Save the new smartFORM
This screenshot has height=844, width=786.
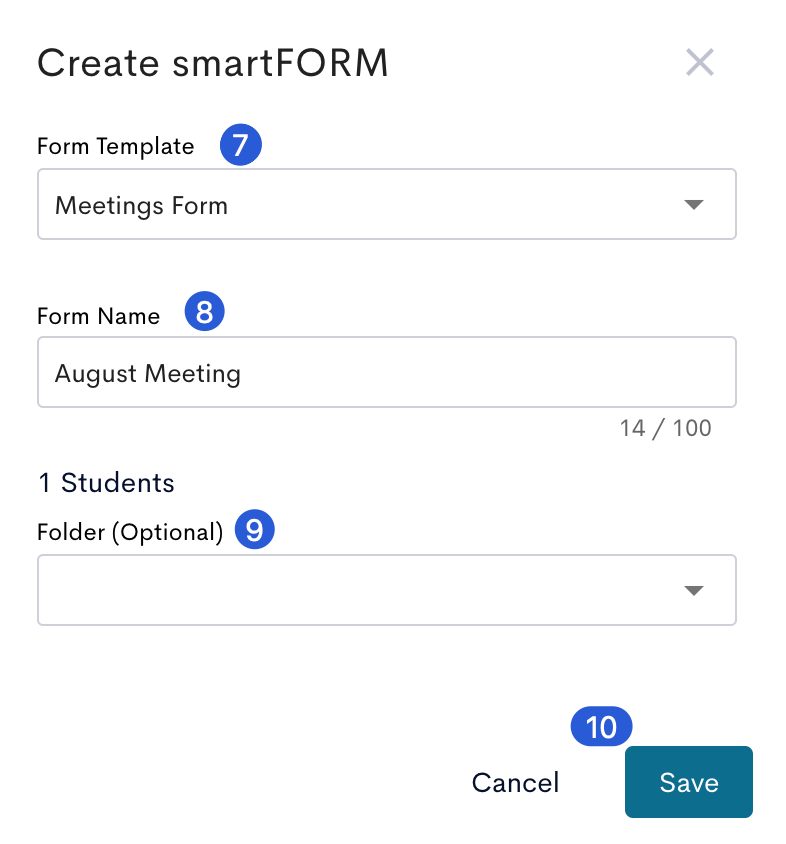(x=689, y=782)
